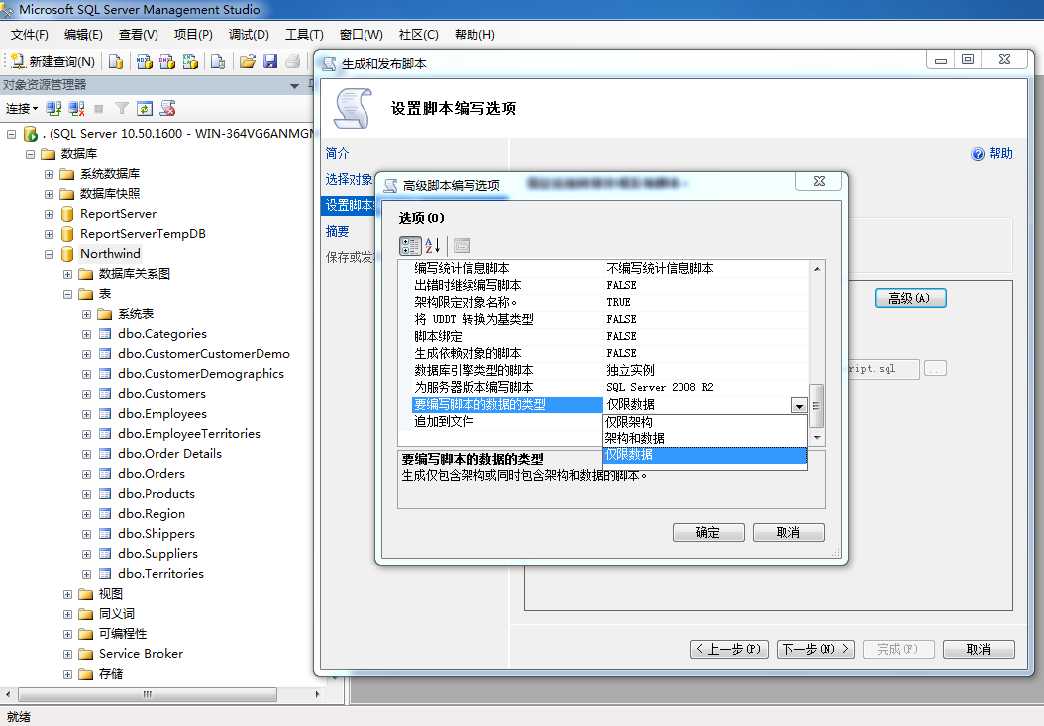
Task: Click the table icon beside dbo.Categories
Action: point(105,334)
